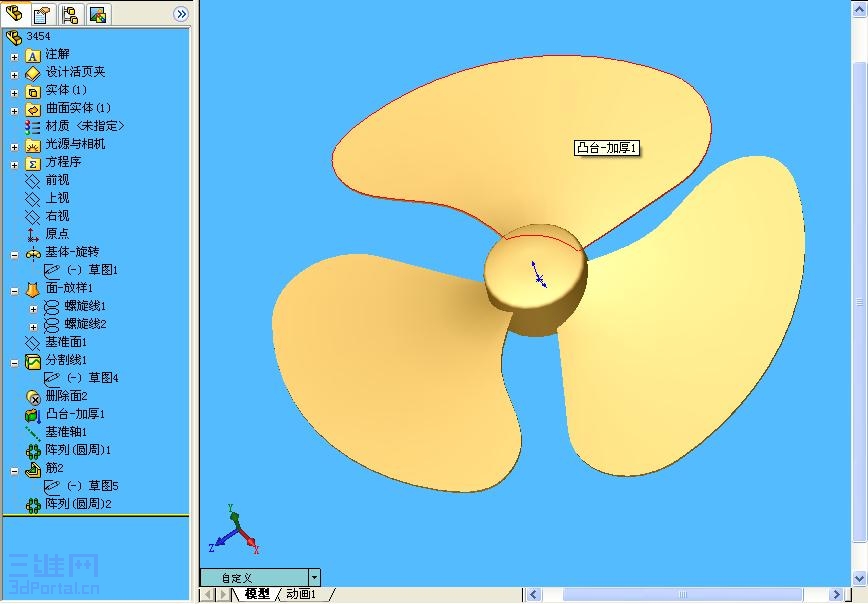Click the 阵列(圆周)1 pattern icon
Screen dimensions: 868x604
[x=33, y=451]
